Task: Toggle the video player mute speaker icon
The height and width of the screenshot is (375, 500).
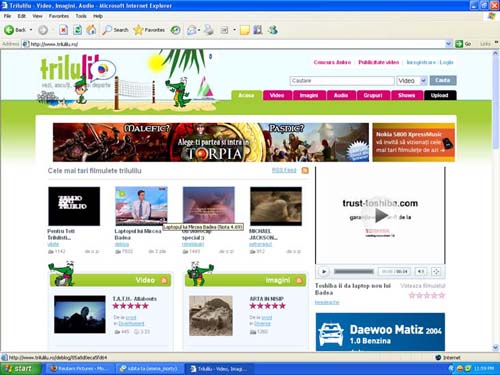Action: tap(421, 271)
